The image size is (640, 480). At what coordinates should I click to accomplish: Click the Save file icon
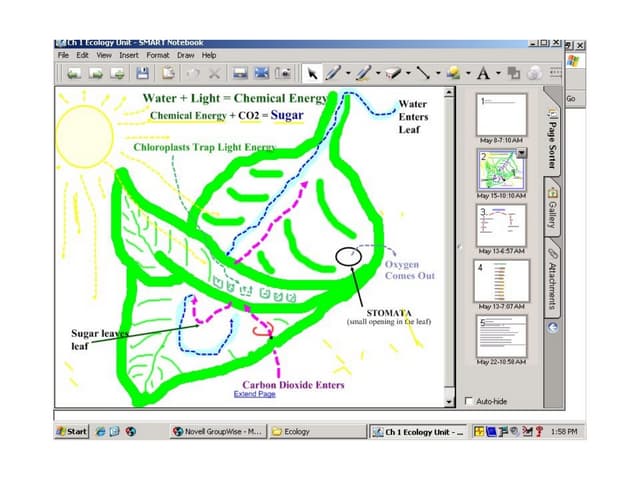142,73
